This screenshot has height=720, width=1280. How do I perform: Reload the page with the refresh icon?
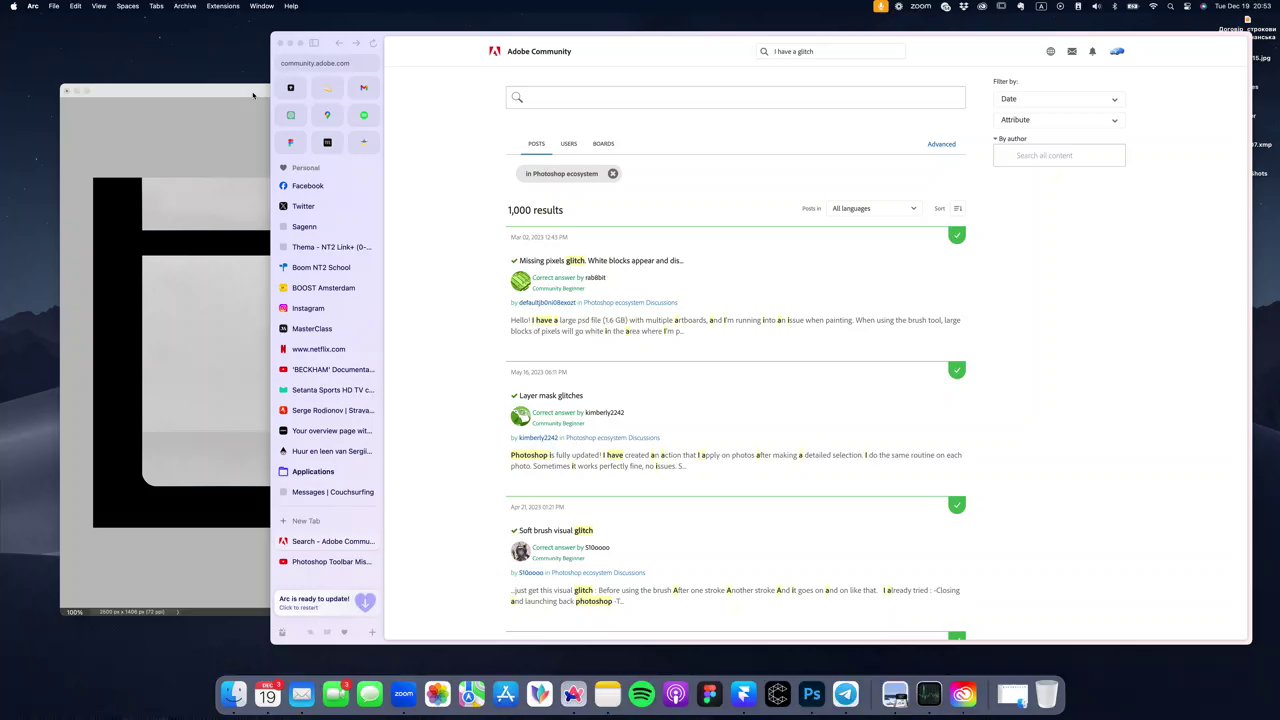pos(373,43)
